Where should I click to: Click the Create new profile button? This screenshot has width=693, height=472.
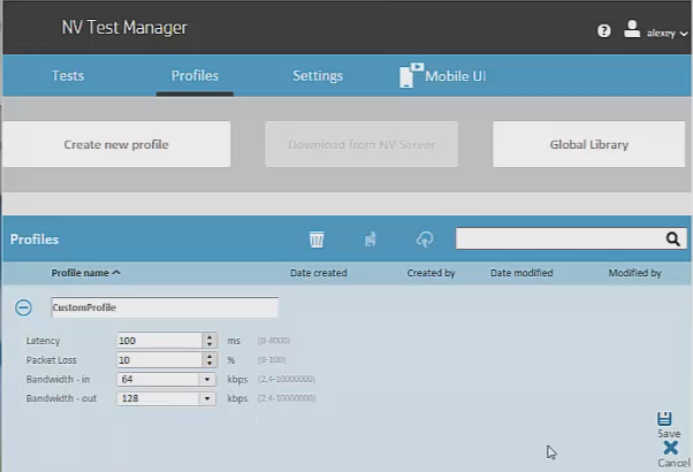tap(116, 144)
